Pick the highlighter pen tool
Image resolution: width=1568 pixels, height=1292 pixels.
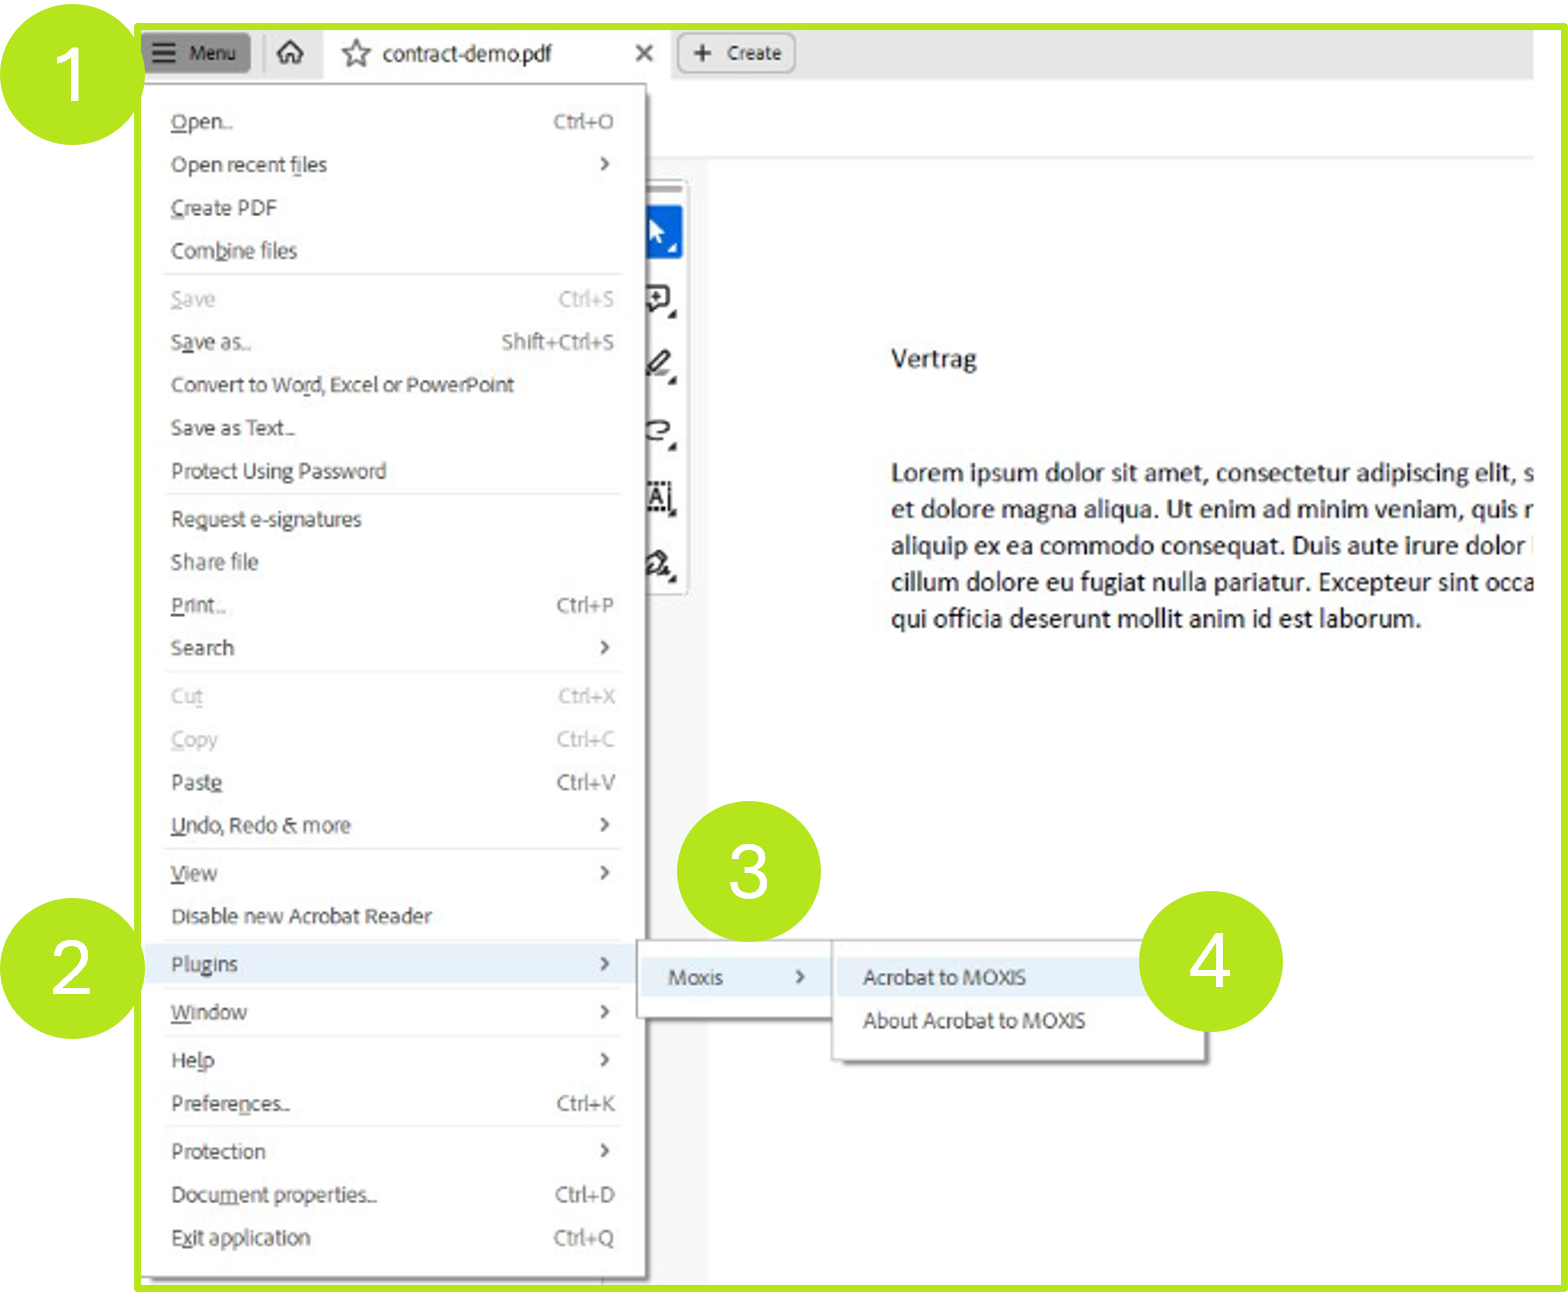click(x=661, y=364)
